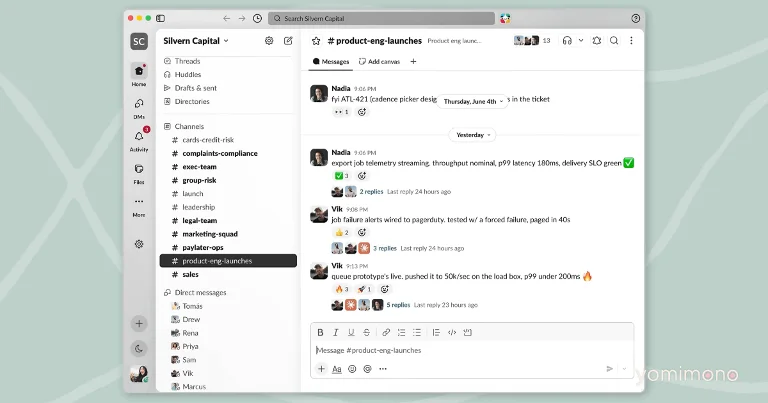Insert an ordered list in composer

coord(401,332)
